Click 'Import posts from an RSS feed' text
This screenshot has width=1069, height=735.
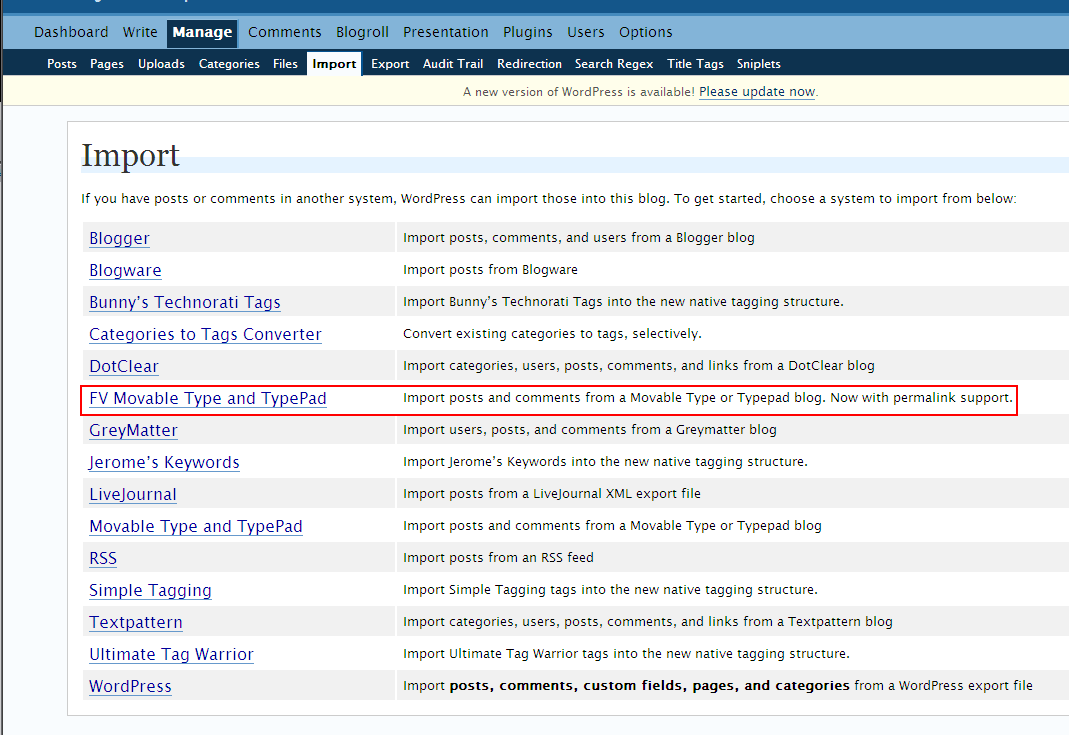498,557
